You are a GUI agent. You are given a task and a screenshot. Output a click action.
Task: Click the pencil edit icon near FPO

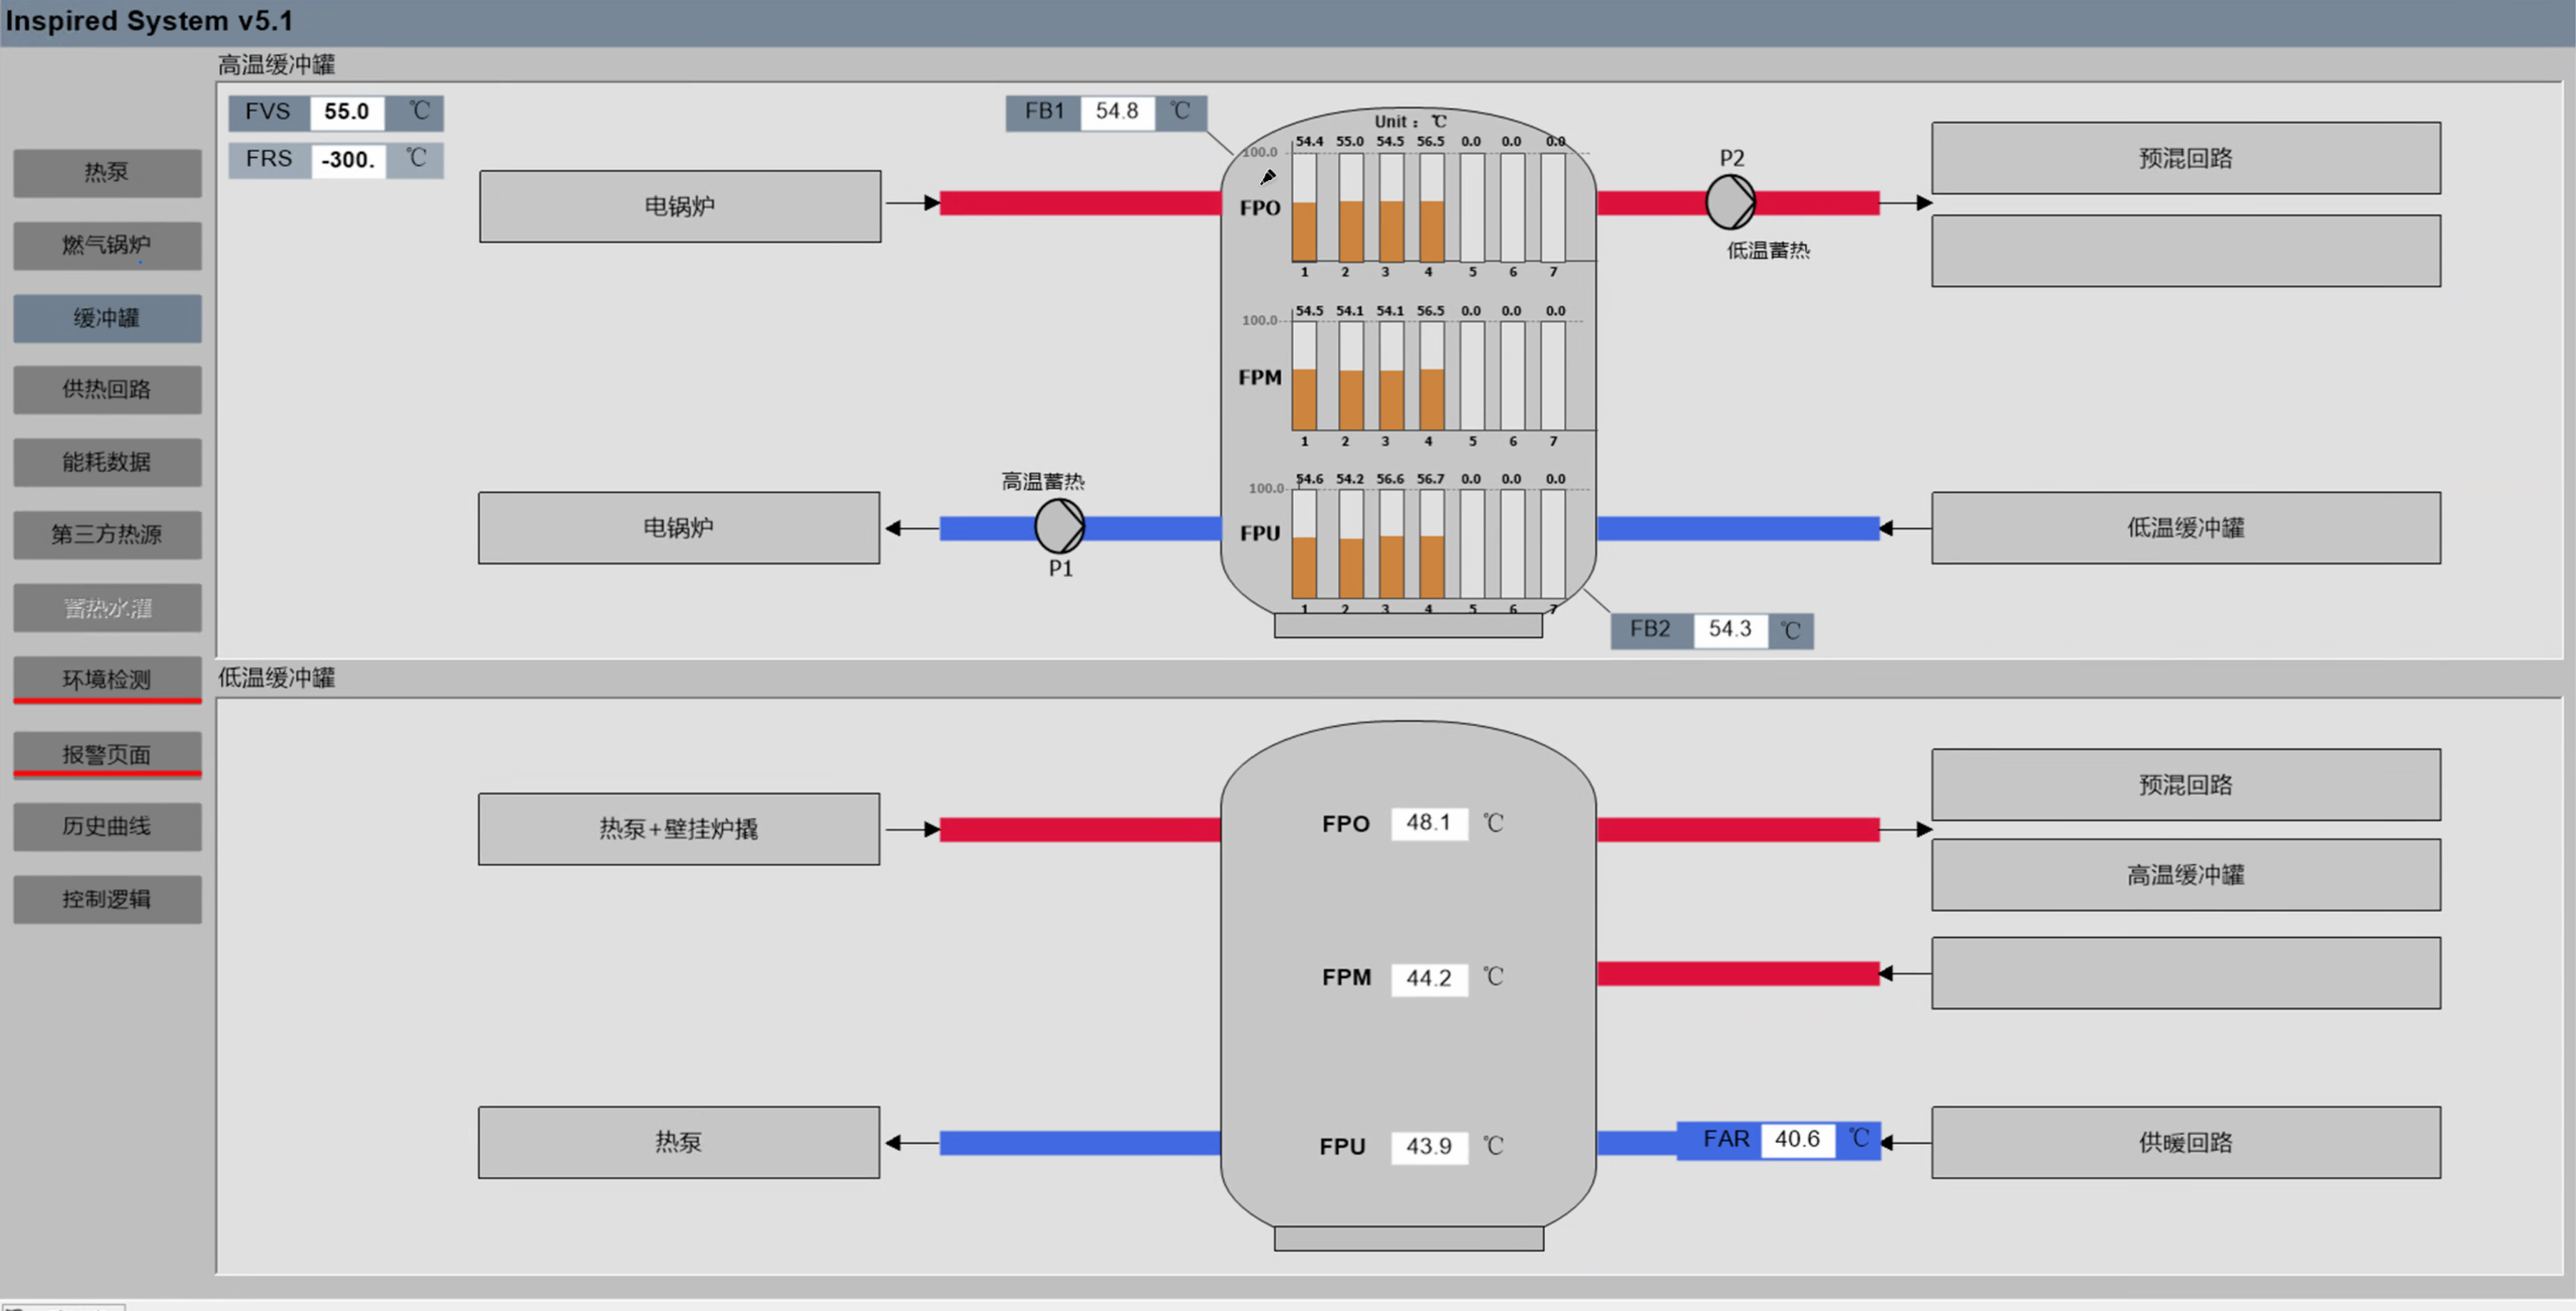click(1267, 178)
